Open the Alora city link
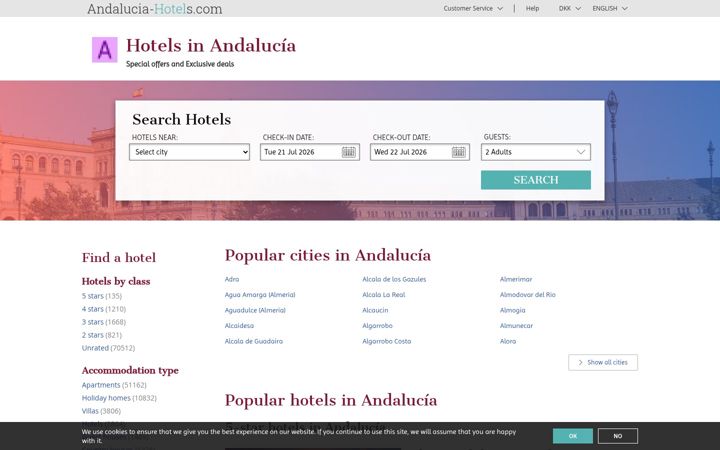The width and height of the screenshot is (720, 450). click(x=508, y=341)
